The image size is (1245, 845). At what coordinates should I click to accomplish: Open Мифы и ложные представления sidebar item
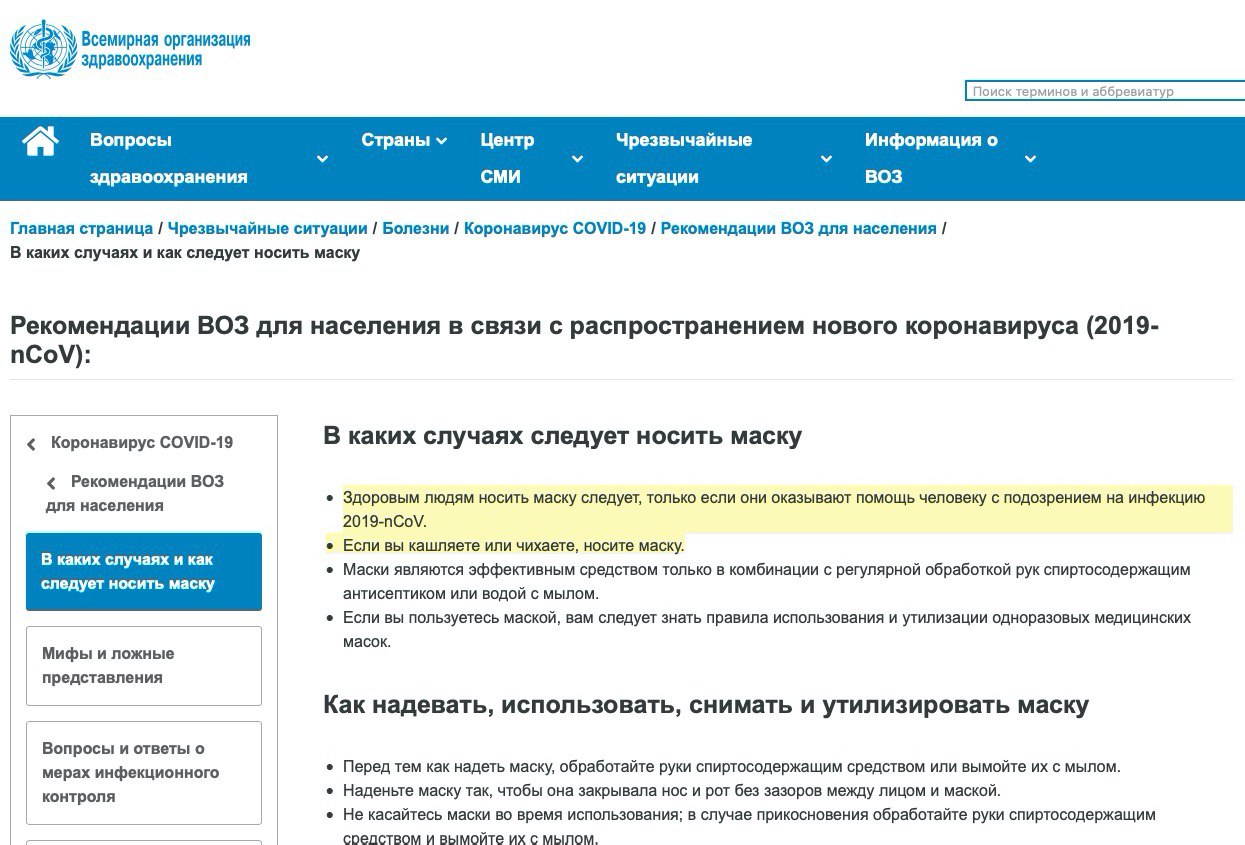coord(144,666)
